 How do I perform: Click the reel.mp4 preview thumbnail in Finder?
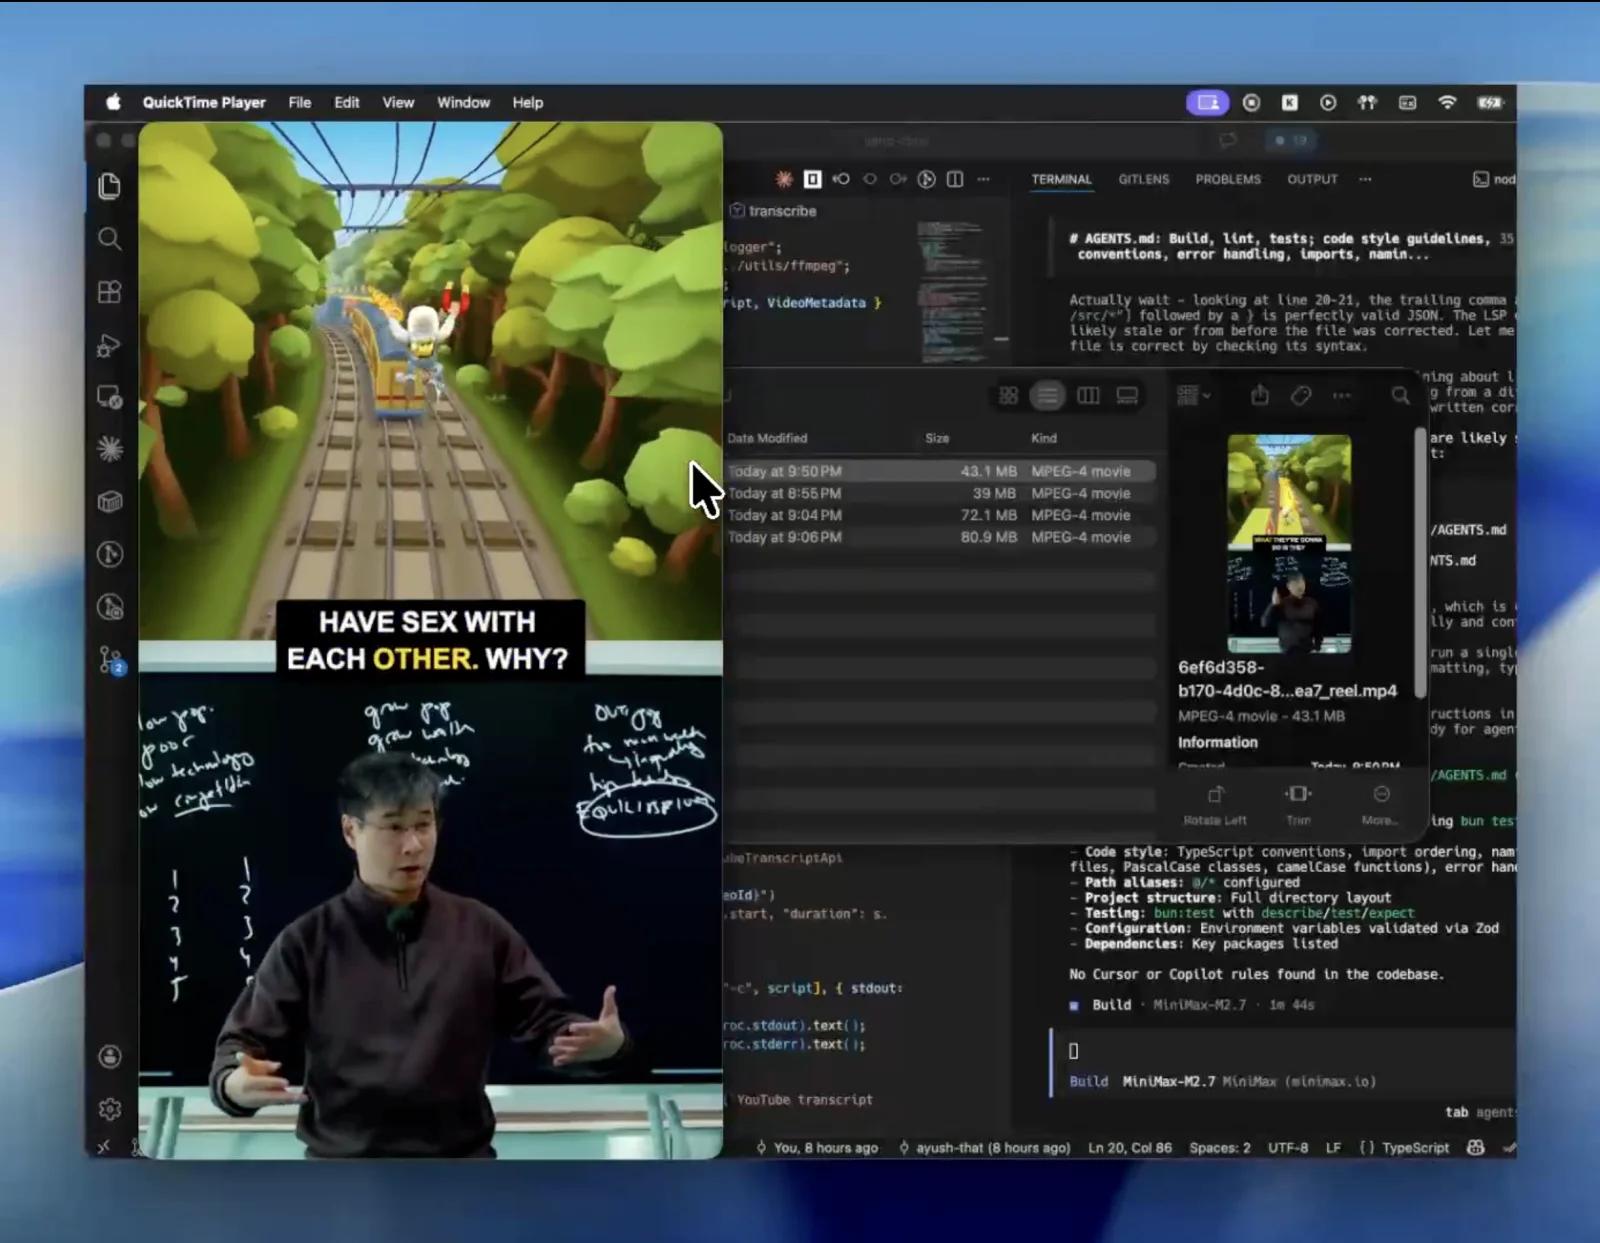click(1289, 543)
